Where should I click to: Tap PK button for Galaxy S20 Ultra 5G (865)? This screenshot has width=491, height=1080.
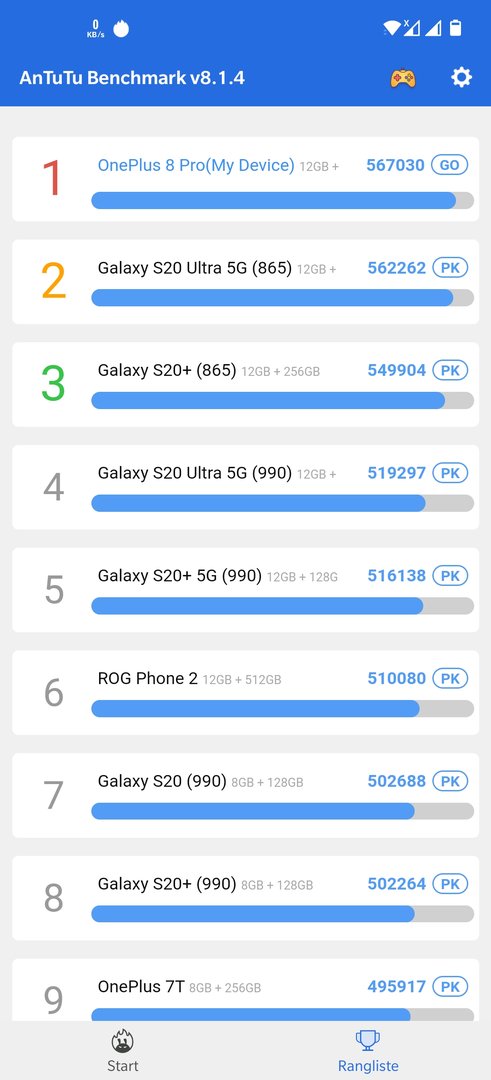[450, 268]
